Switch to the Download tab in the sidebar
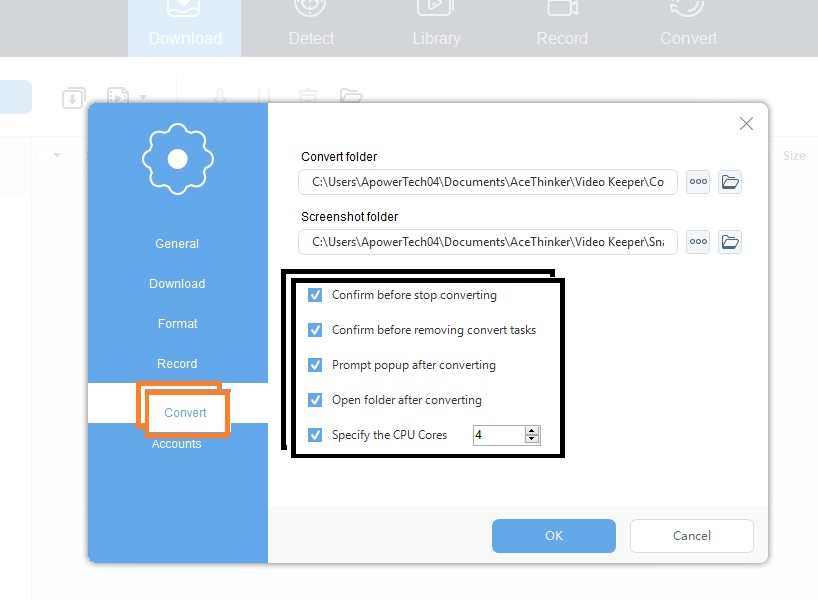This screenshot has width=818, height=600. click(177, 283)
